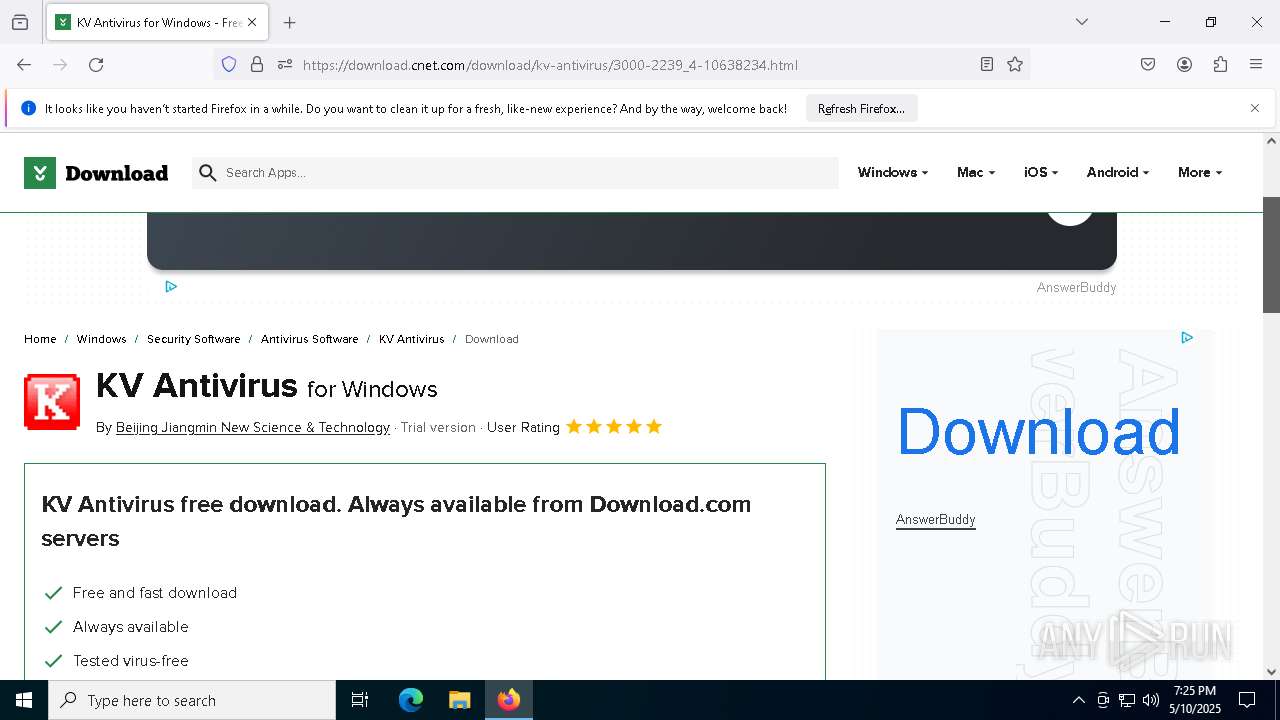This screenshot has height=720, width=1280.
Task: Open Download.com logo home
Action: (96, 173)
